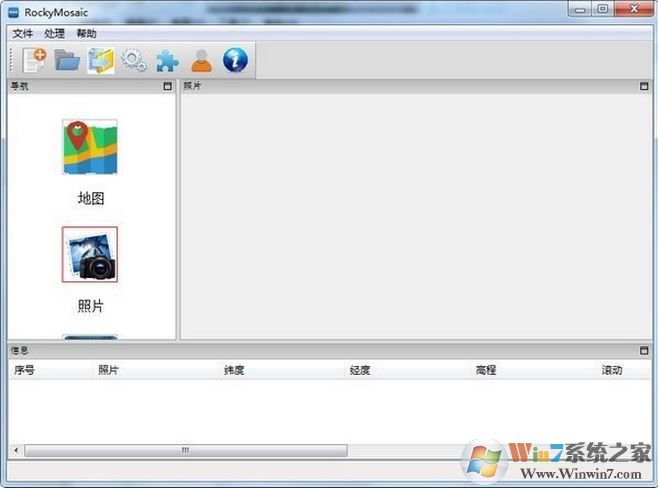Float the 照片 panel with its button

644,86
